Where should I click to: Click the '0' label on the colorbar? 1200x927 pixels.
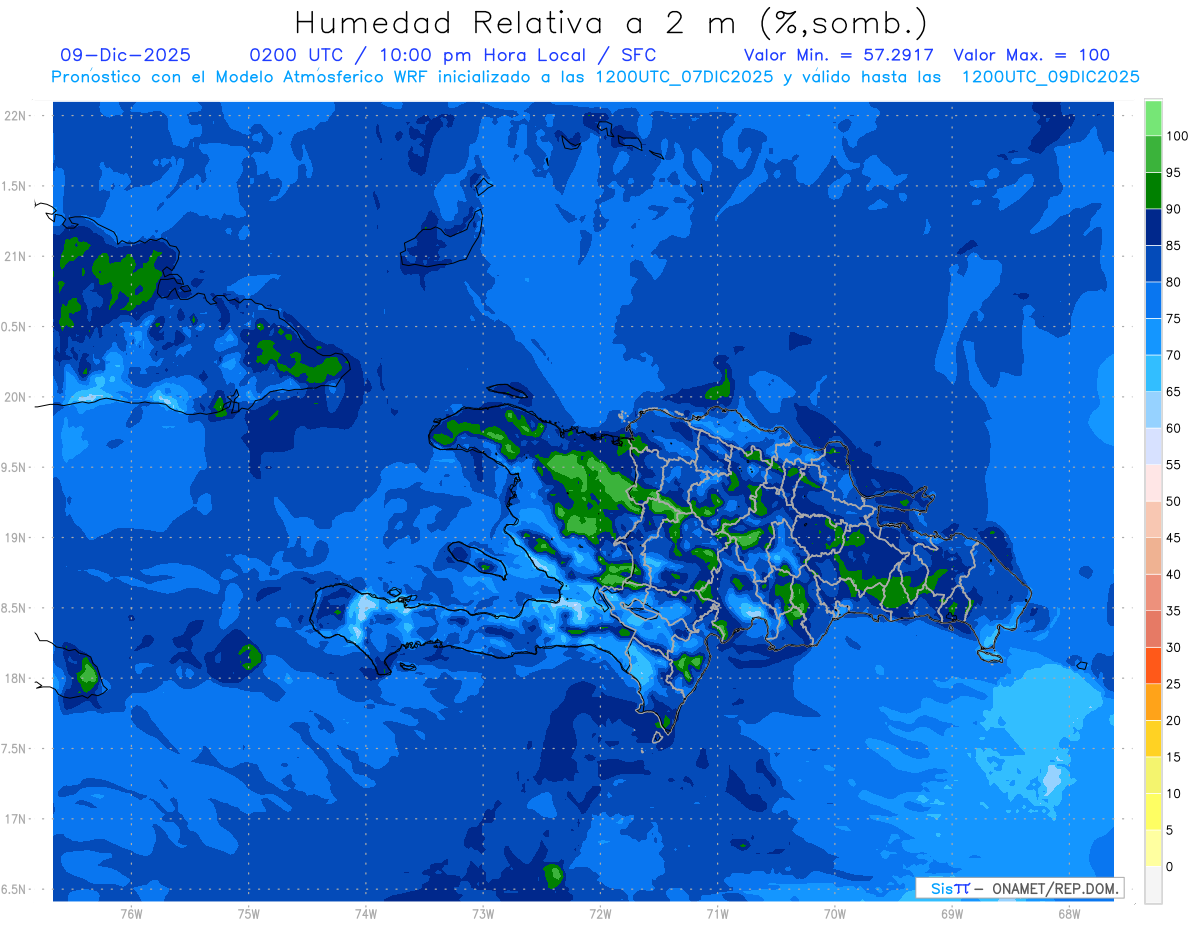pos(1169,866)
